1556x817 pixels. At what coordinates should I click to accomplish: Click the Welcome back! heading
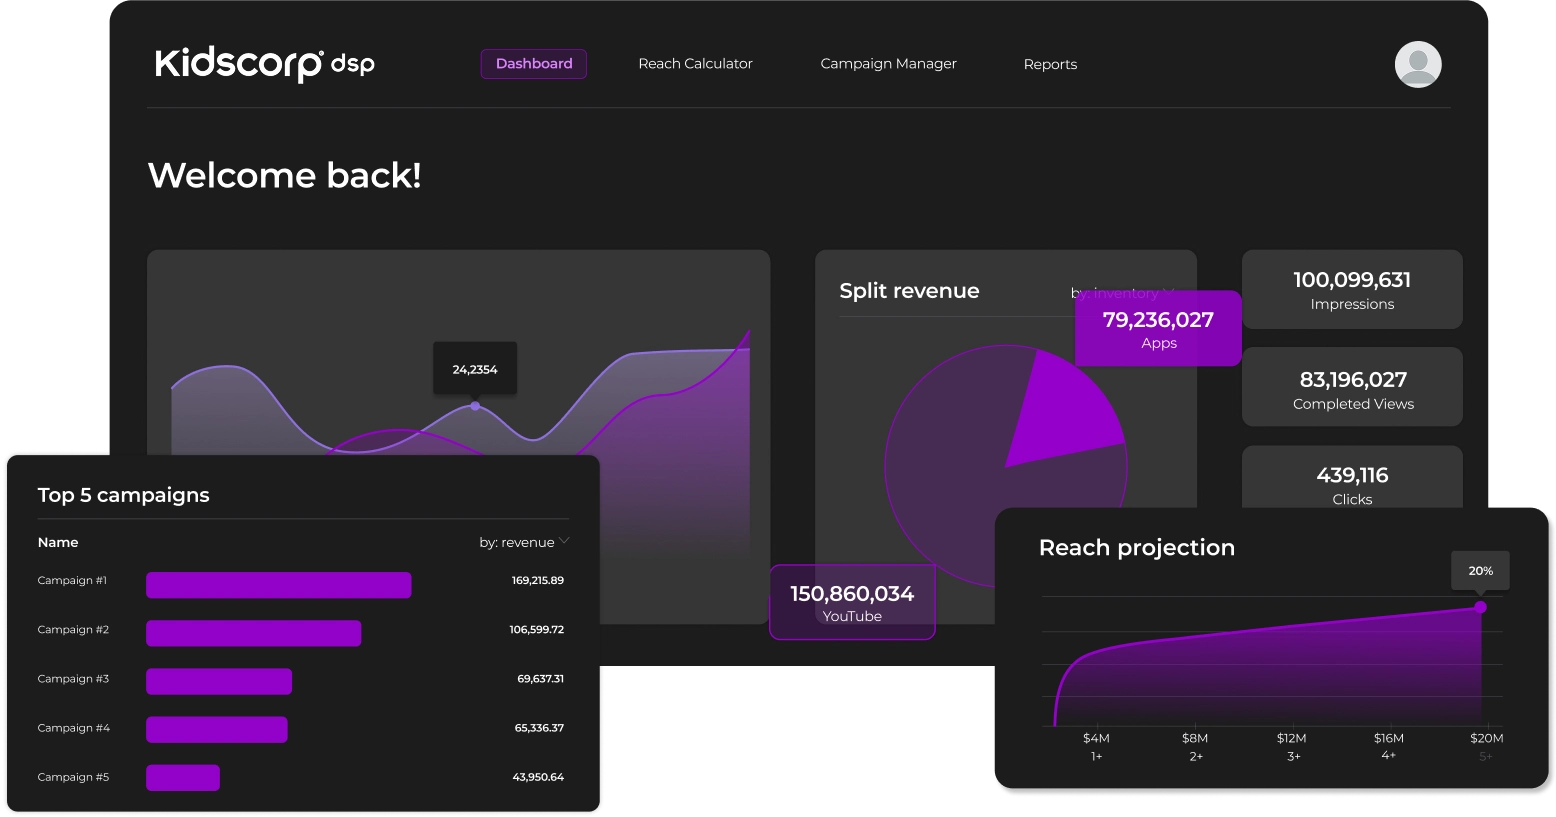coord(285,175)
